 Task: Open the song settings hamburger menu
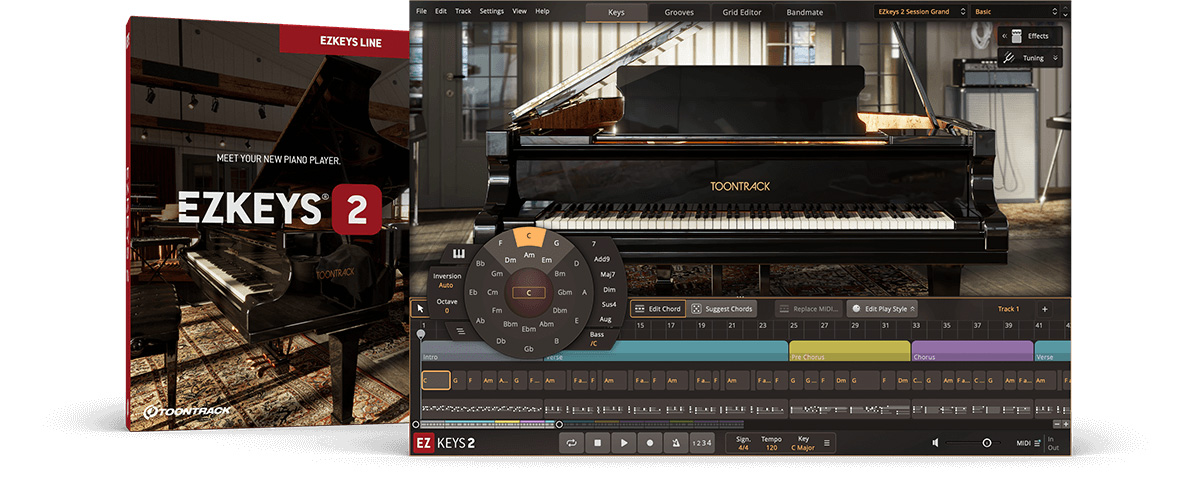pos(826,442)
